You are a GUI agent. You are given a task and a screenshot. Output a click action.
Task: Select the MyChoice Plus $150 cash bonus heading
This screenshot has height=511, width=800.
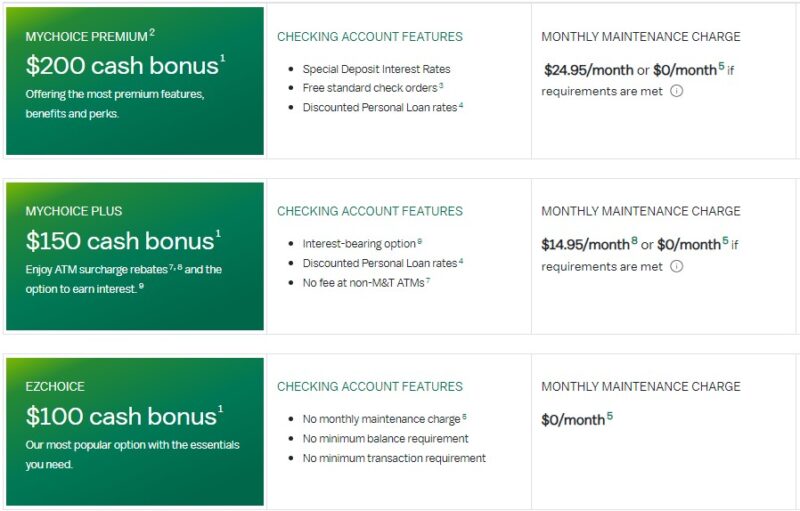[120, 242]
